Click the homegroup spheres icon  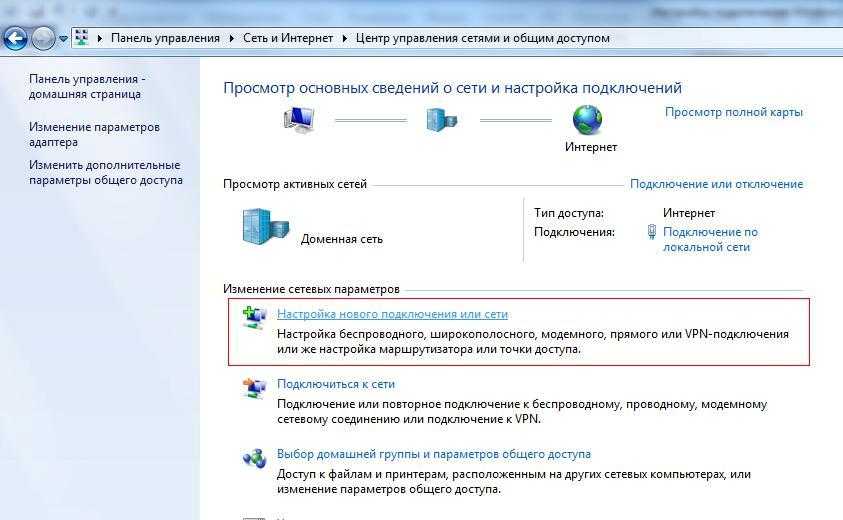(254, 458)
